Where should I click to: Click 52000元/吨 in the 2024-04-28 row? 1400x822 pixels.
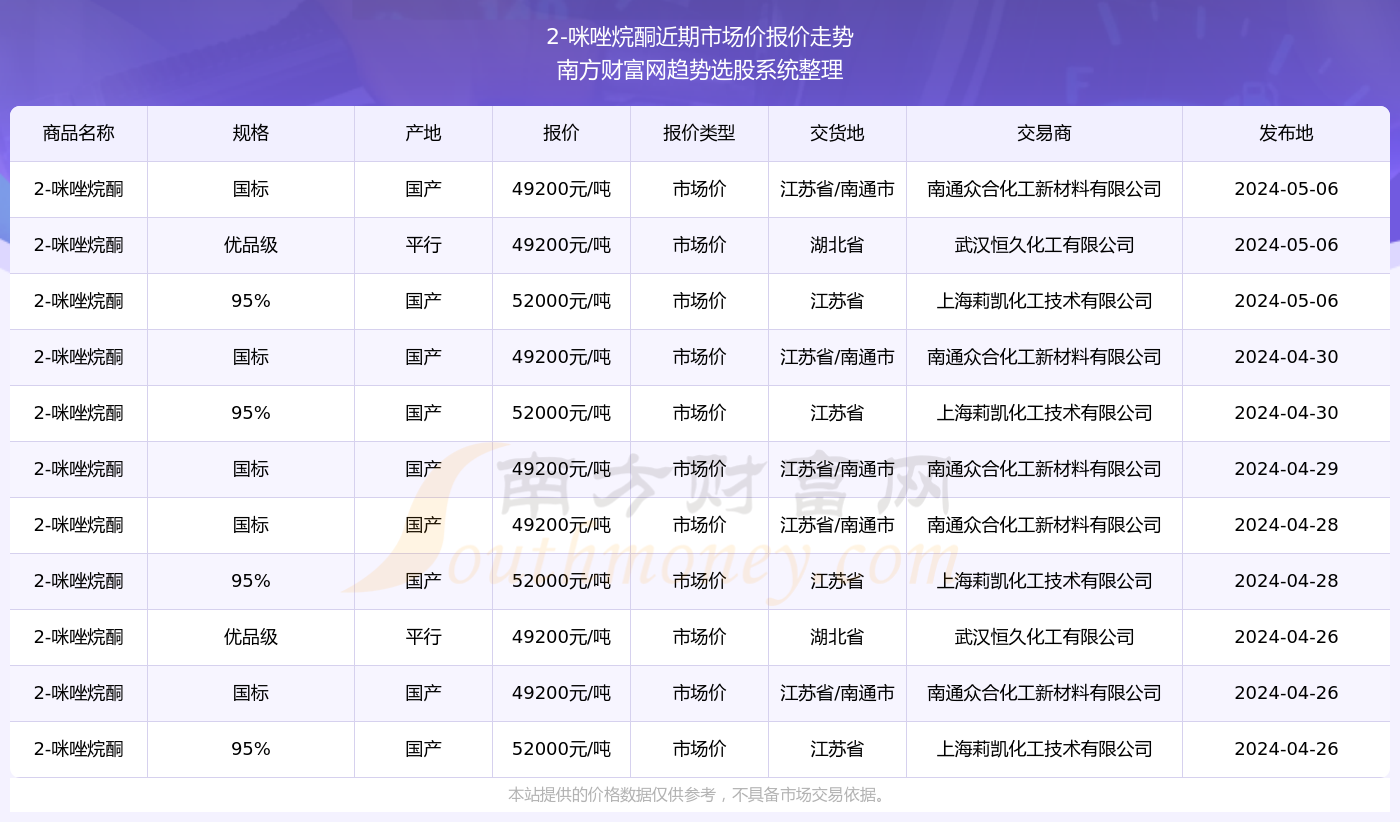click(x=561, y=581)
